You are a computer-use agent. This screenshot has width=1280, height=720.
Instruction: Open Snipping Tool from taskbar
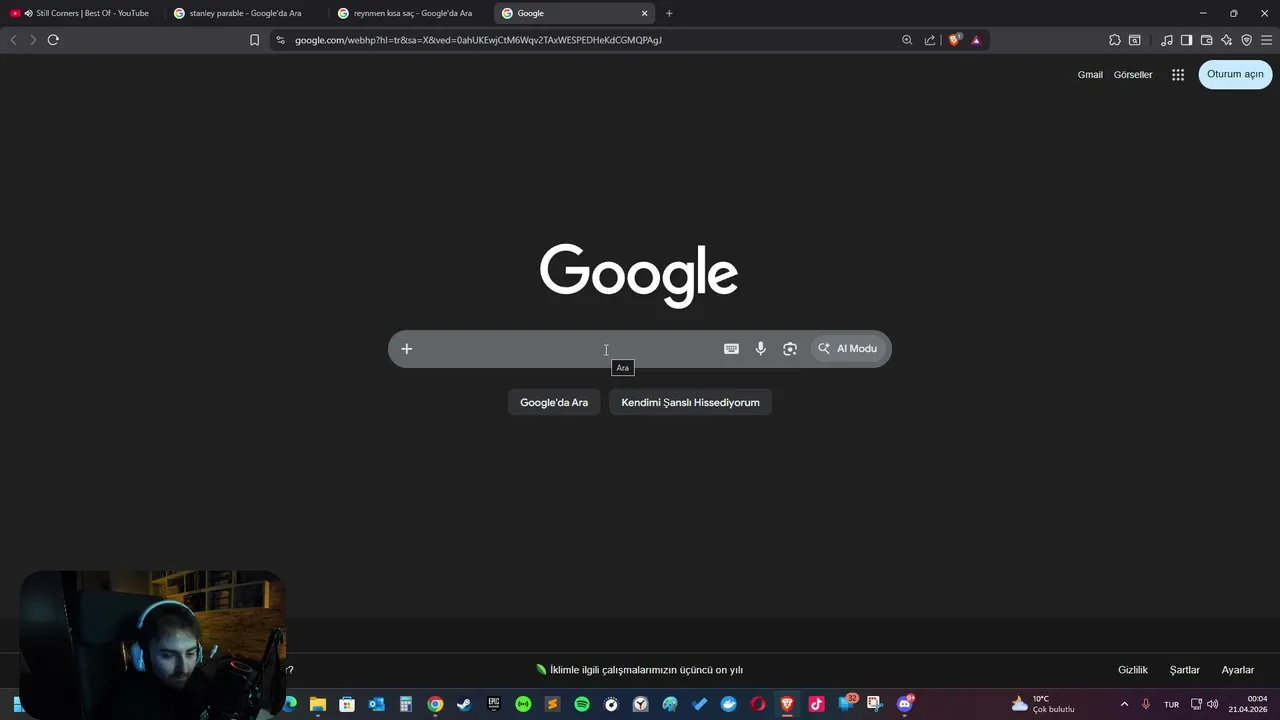[875, 704]
